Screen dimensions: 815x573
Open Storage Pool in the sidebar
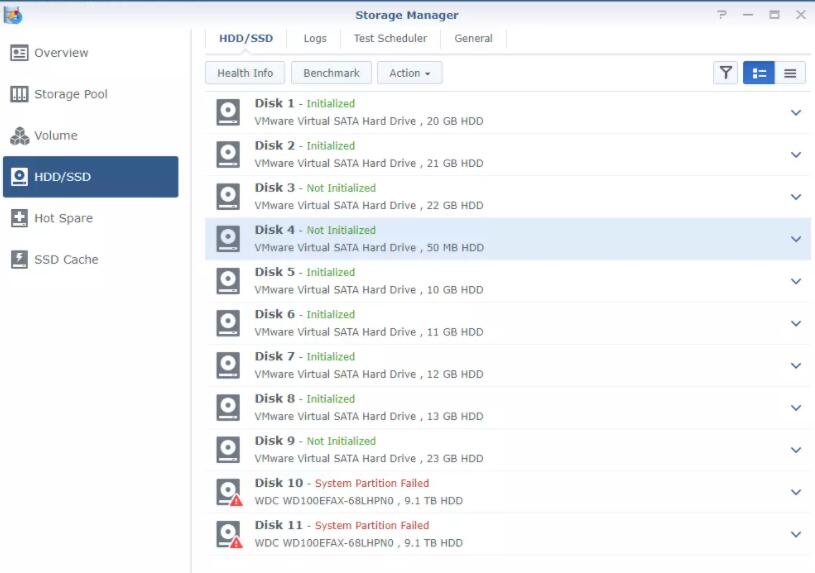coord(70,94)
